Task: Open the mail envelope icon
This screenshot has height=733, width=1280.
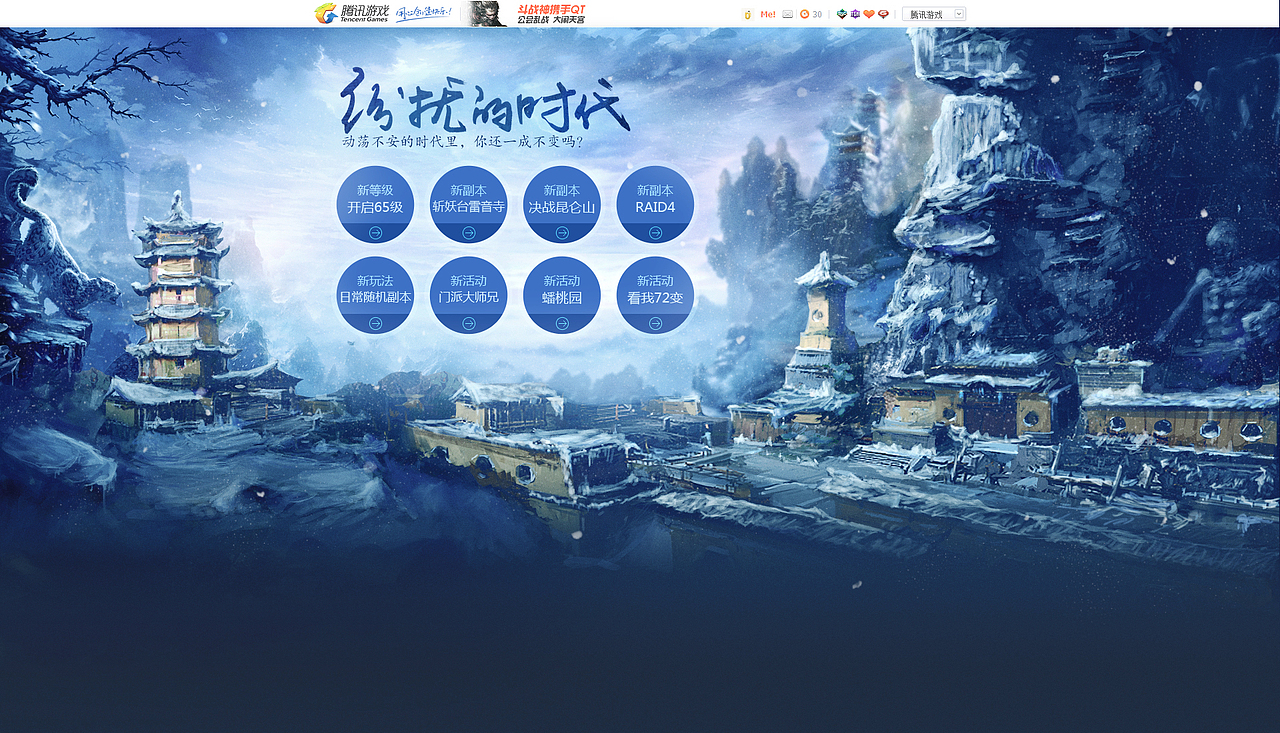Action: 788,14
